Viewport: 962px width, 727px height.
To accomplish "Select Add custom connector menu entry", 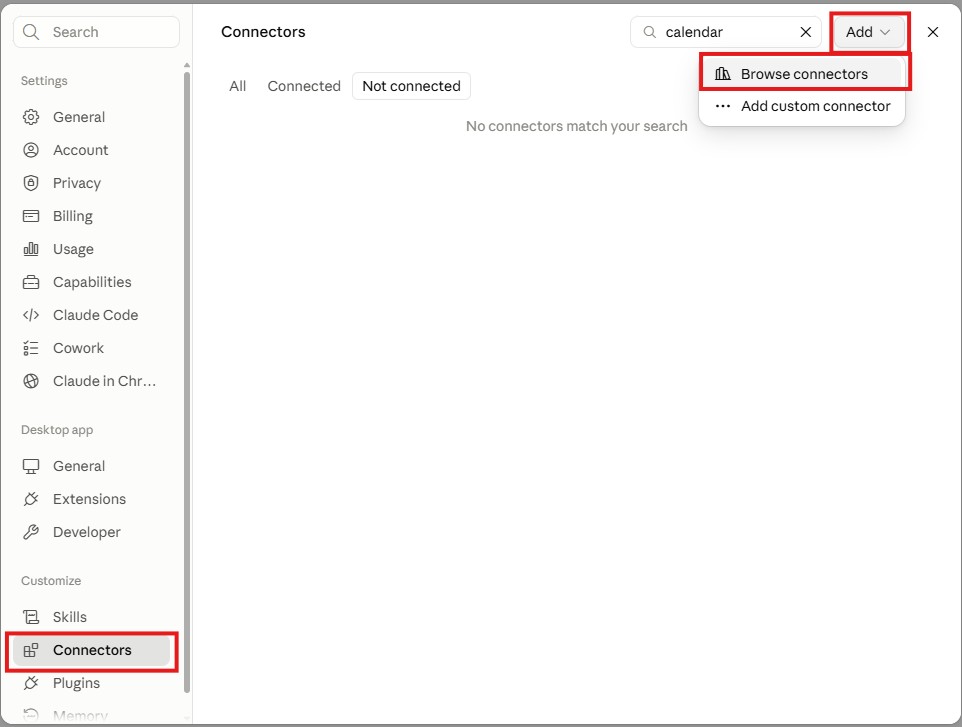I will 802,106.
